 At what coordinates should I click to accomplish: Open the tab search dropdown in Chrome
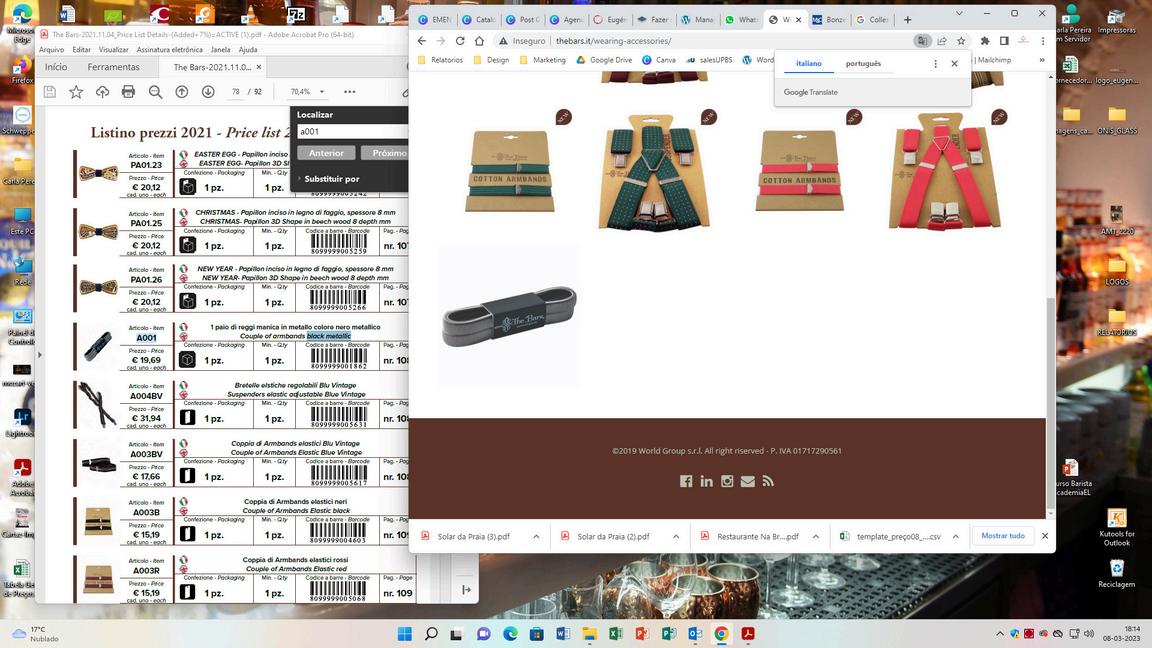pyautogui.click(x=959, y=13)
